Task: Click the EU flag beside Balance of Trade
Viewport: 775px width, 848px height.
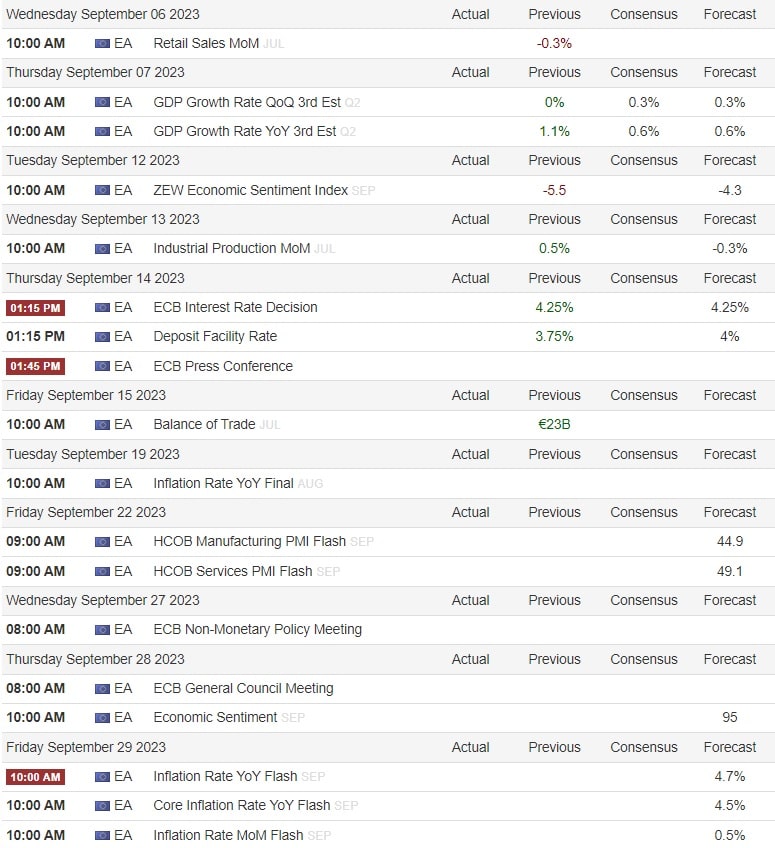Action: point(102,425)
